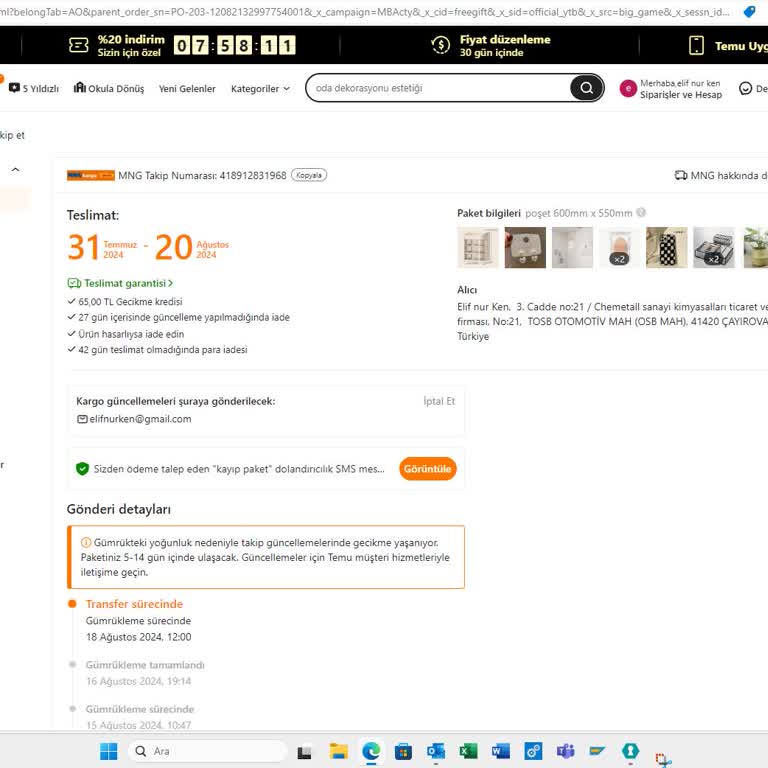This screenshot has width=768, height=768.
Task: Open Siparişler ve Hesap menu
Action: [x=680, y=95]
